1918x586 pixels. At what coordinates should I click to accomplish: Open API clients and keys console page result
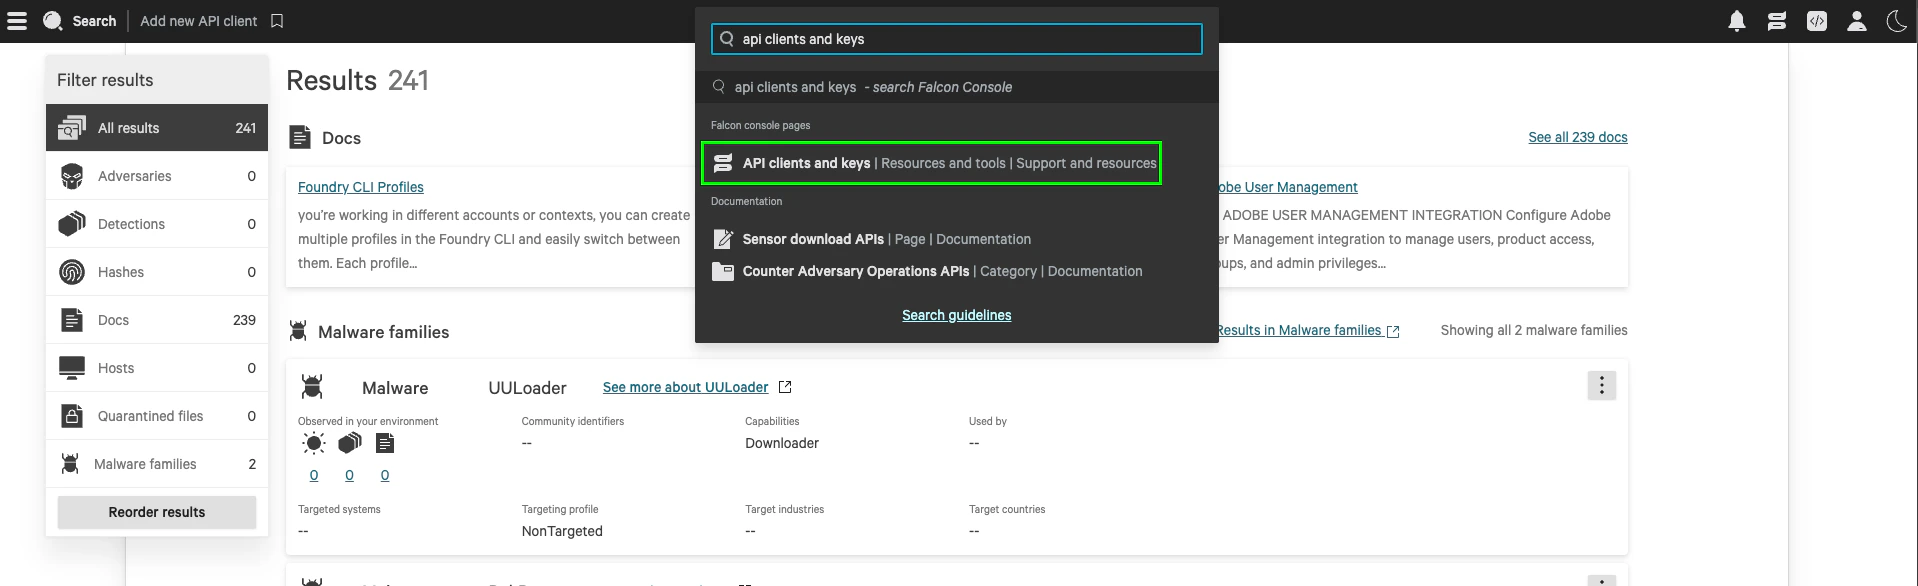(932, 163)
